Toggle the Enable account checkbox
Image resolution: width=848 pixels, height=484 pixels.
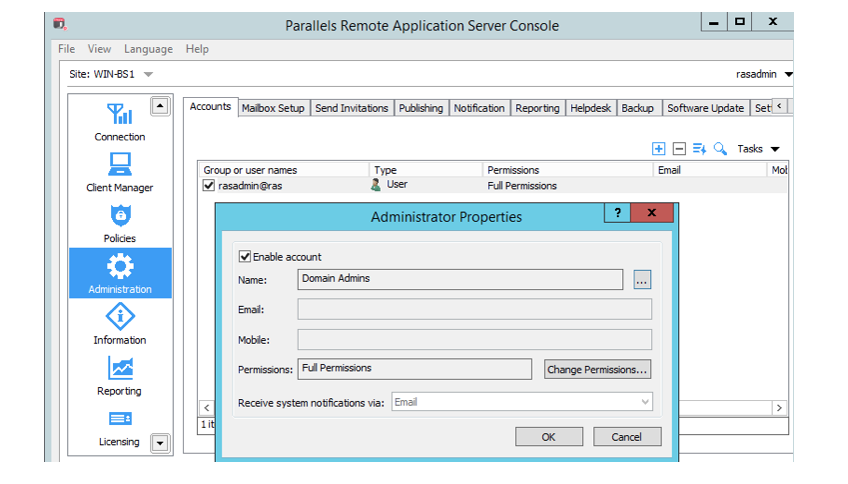[245, 256]
